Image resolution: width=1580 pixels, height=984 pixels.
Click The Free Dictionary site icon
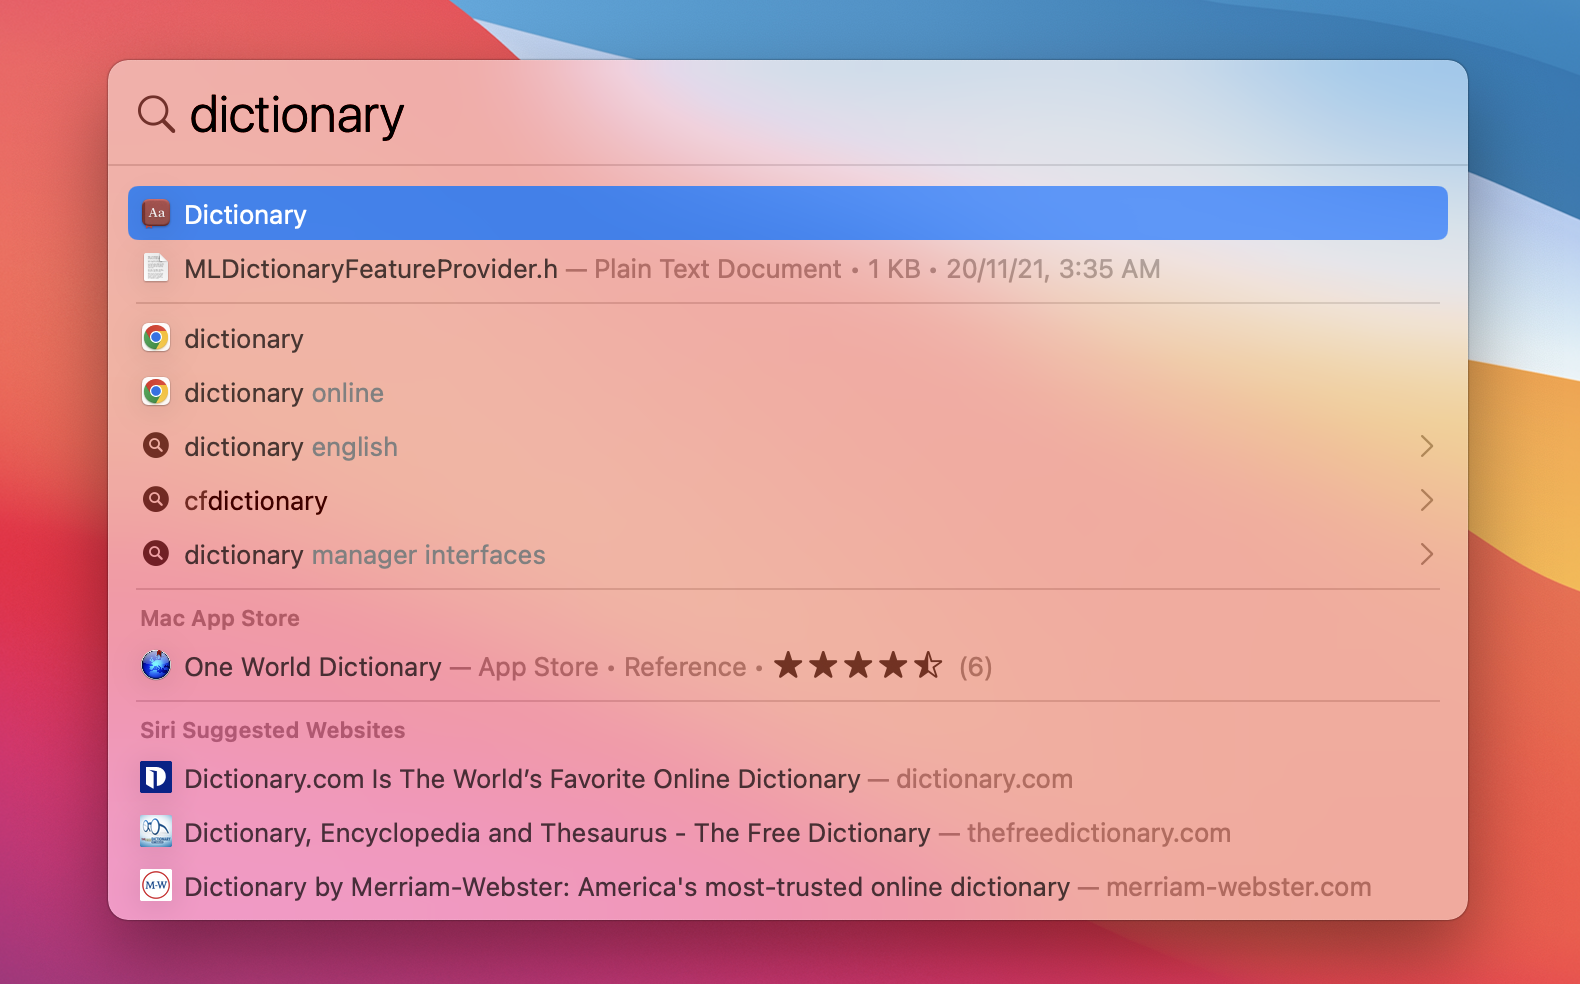point(156,832)
